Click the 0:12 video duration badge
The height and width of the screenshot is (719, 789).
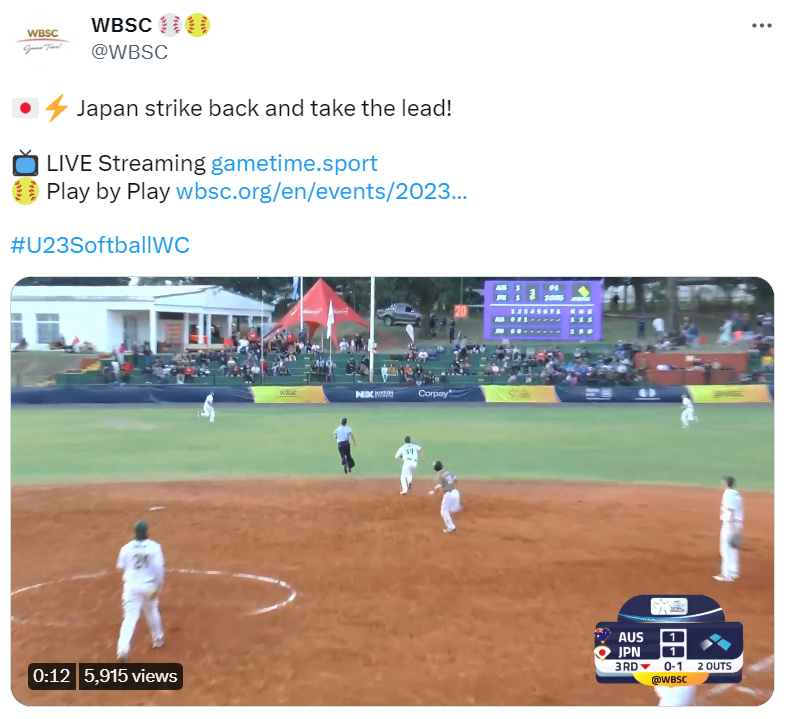point(51,676)
